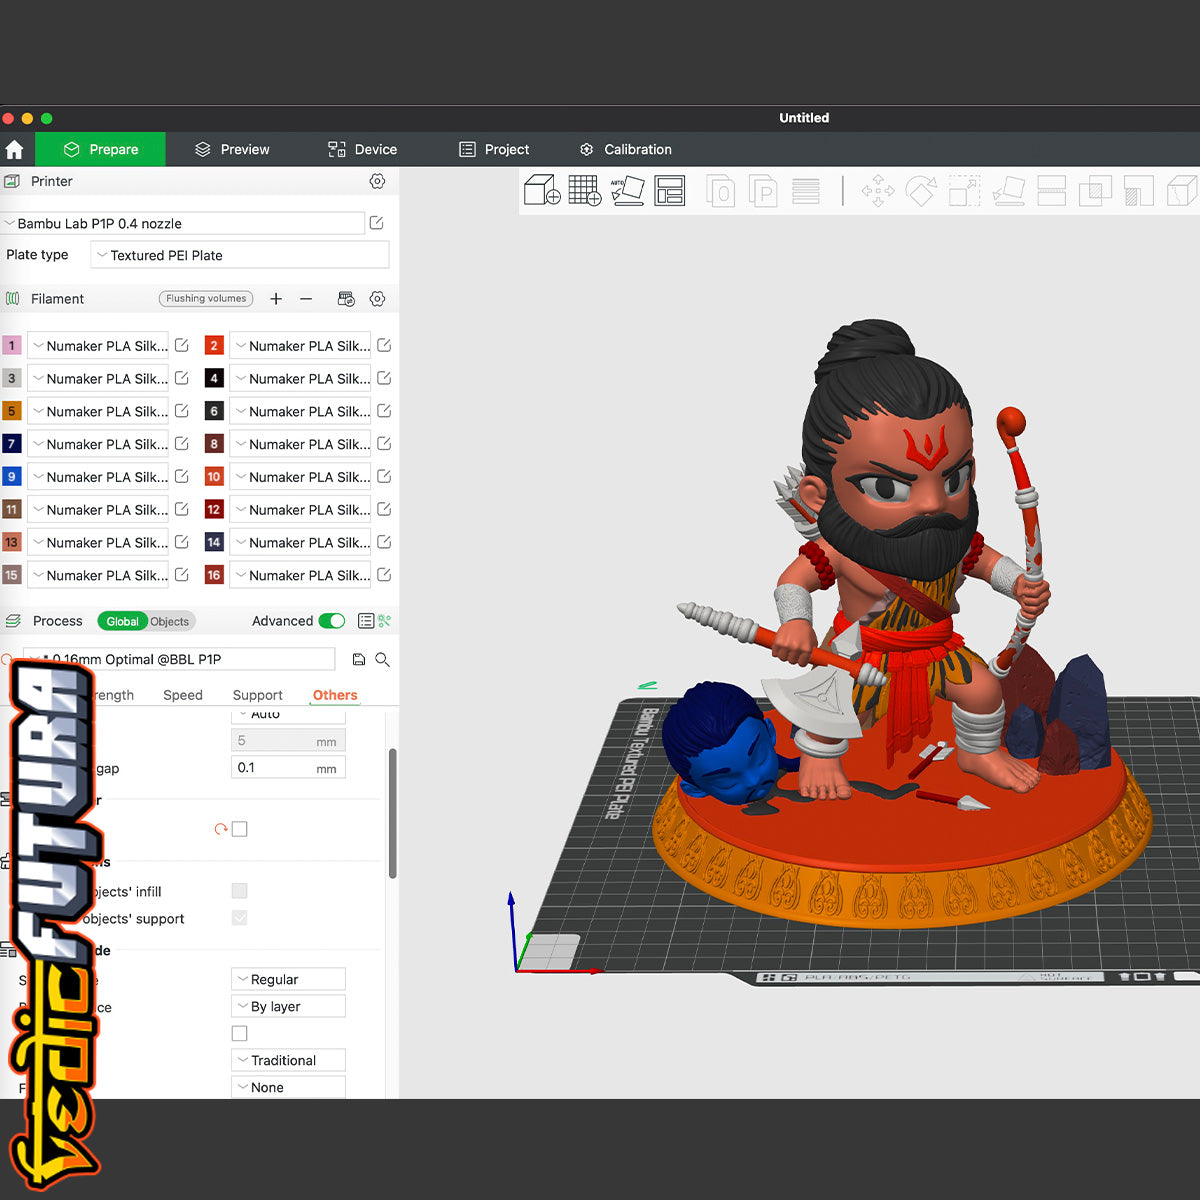Open the parameter list icon beside Advanced
1200x1200 pixels.
[366, 621]
